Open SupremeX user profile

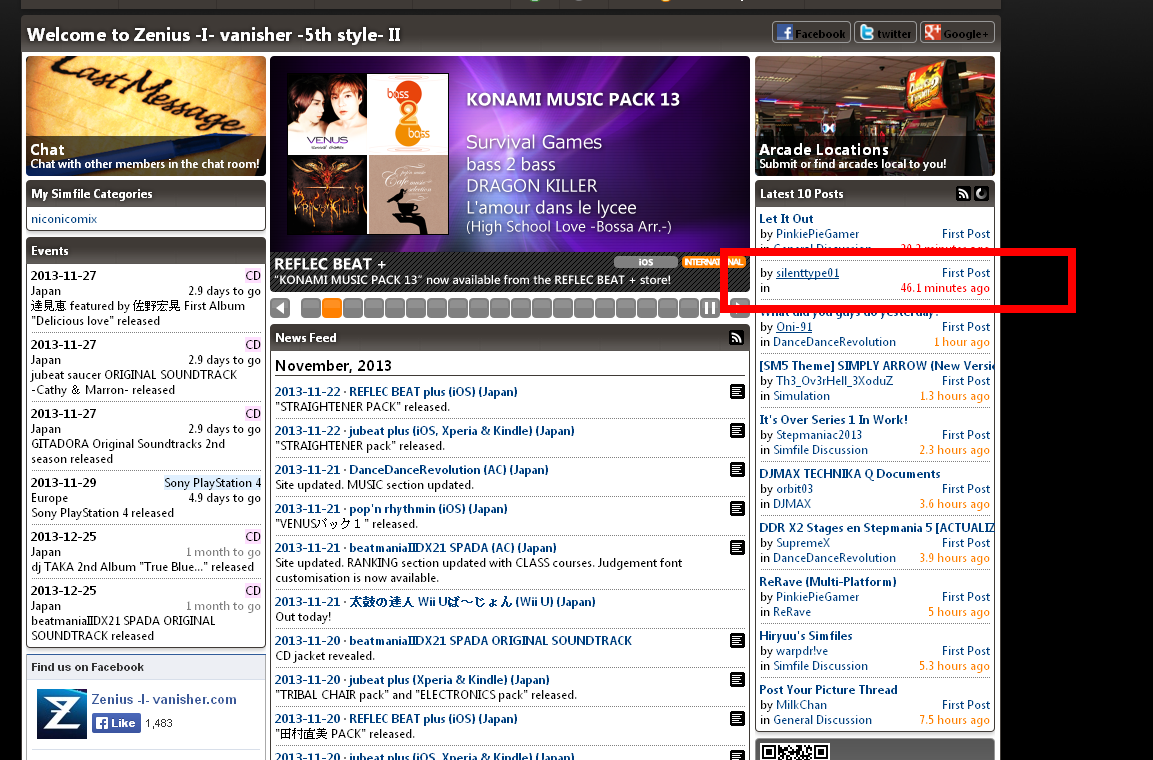[802, 543]
